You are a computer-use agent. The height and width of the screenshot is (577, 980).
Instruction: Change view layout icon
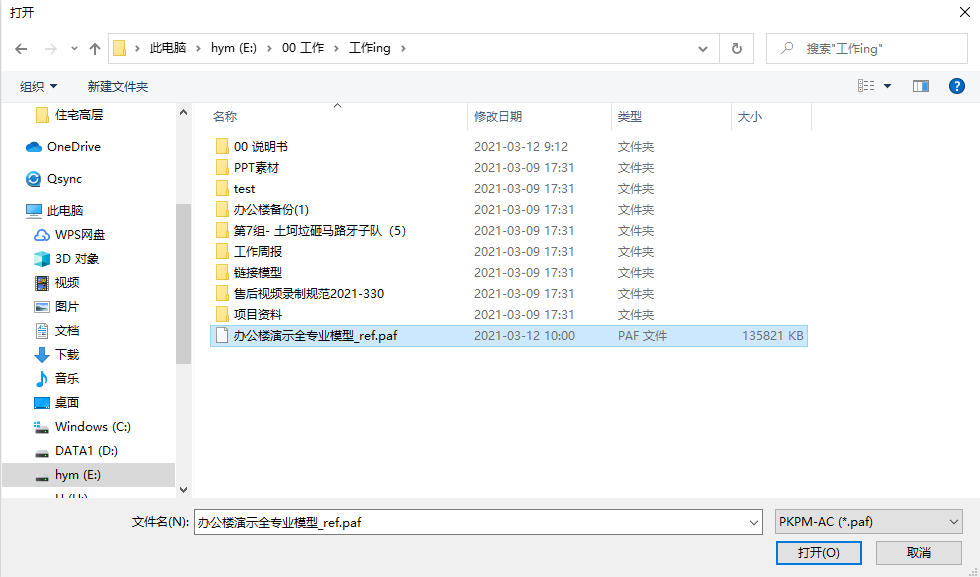tap(866, 86)
